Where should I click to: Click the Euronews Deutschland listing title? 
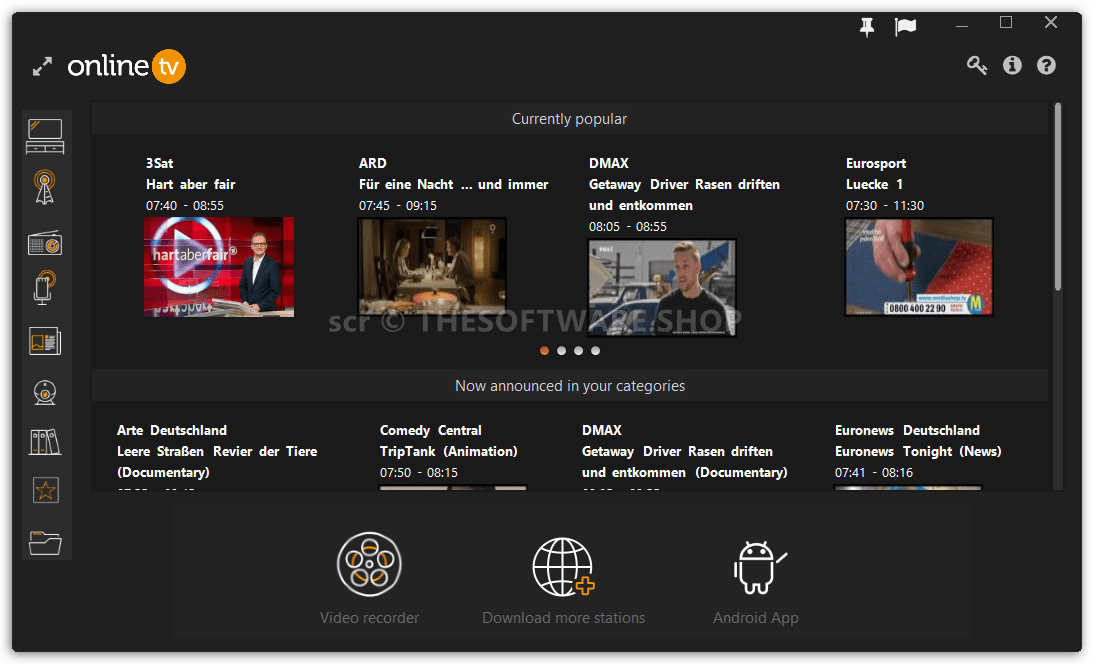(x=907, y=430)
